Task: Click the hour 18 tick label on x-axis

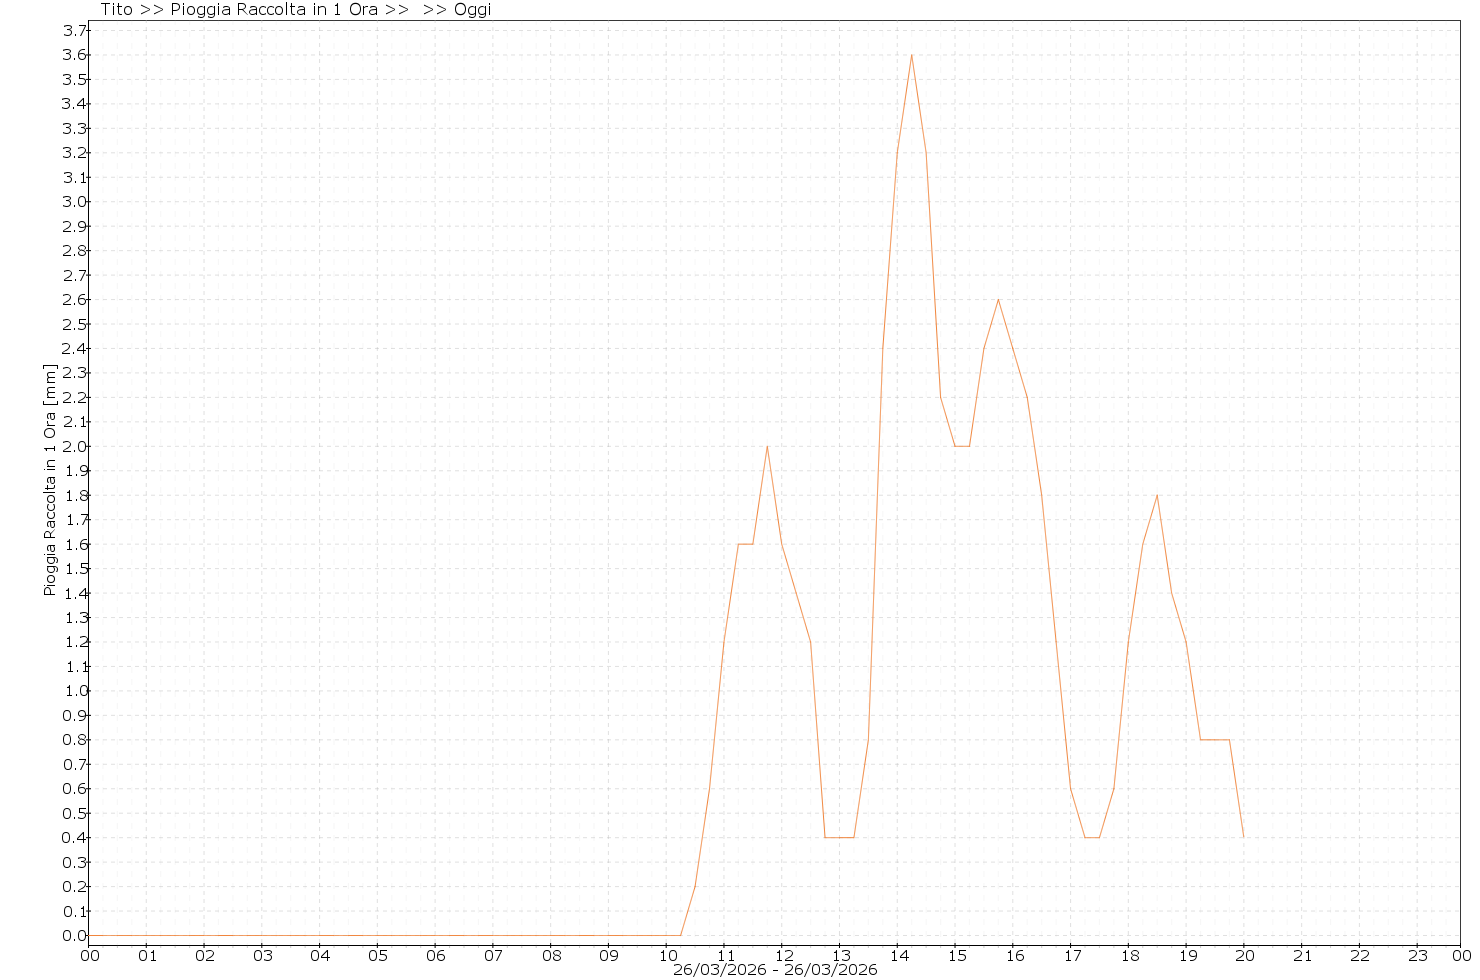Action: [1128, 955]
